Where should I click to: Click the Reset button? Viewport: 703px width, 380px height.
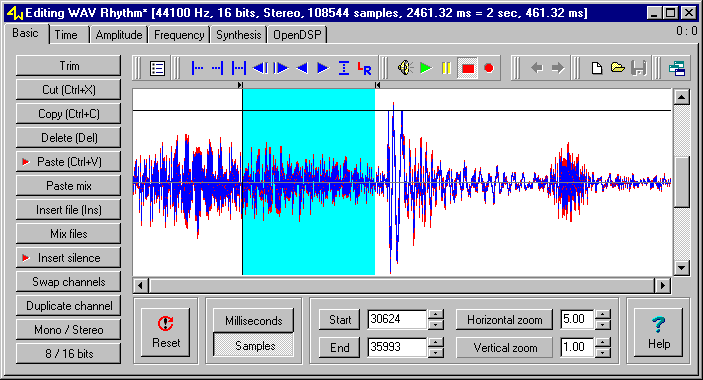[x=165, y=332]
